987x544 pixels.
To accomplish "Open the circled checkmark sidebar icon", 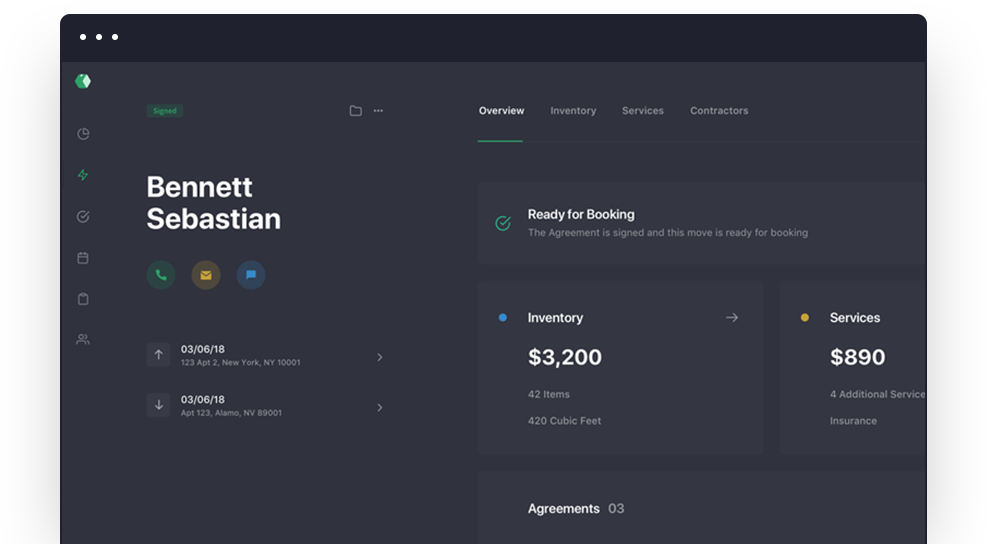I will click(83, 217).
